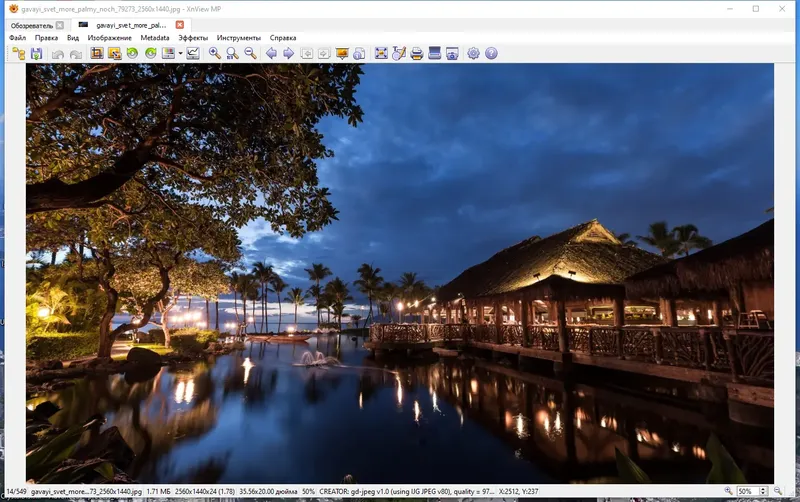Rotate image counterclockwise using toolbar icon
Screen dimensions: 800x502
pyautogui.click(x=132, y=53)
